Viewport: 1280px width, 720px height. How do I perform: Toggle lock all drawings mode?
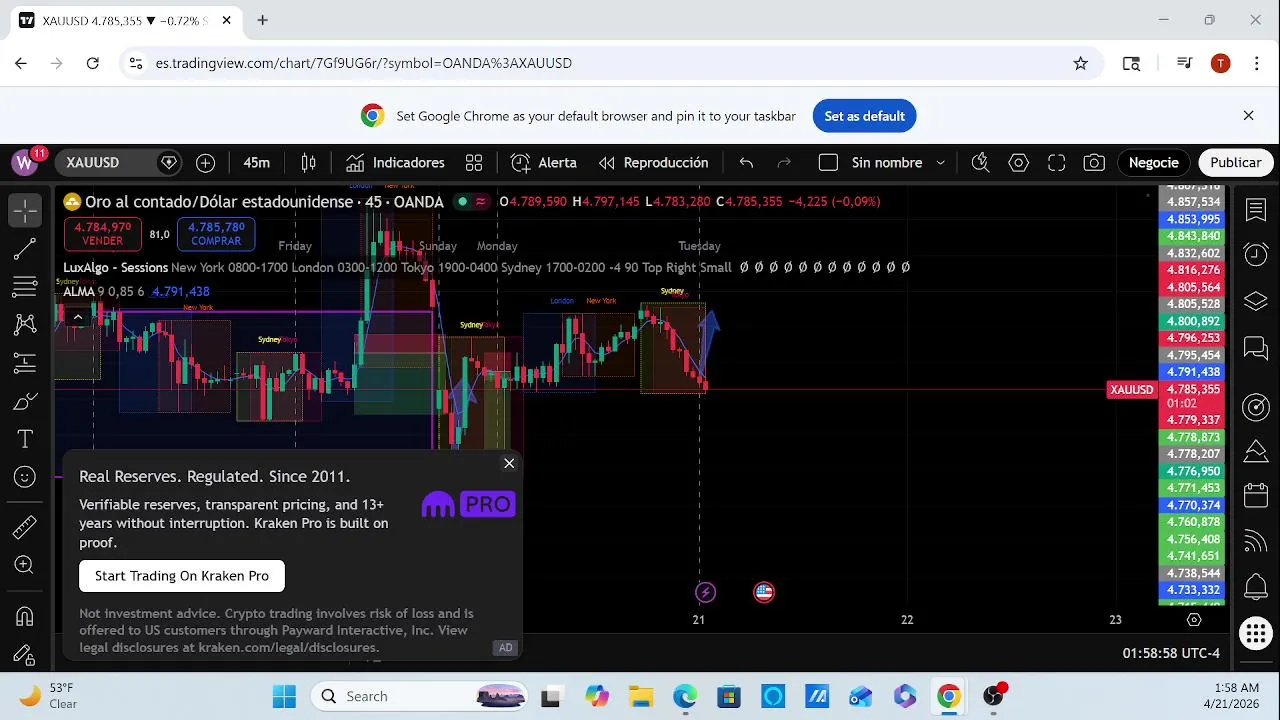25,654
